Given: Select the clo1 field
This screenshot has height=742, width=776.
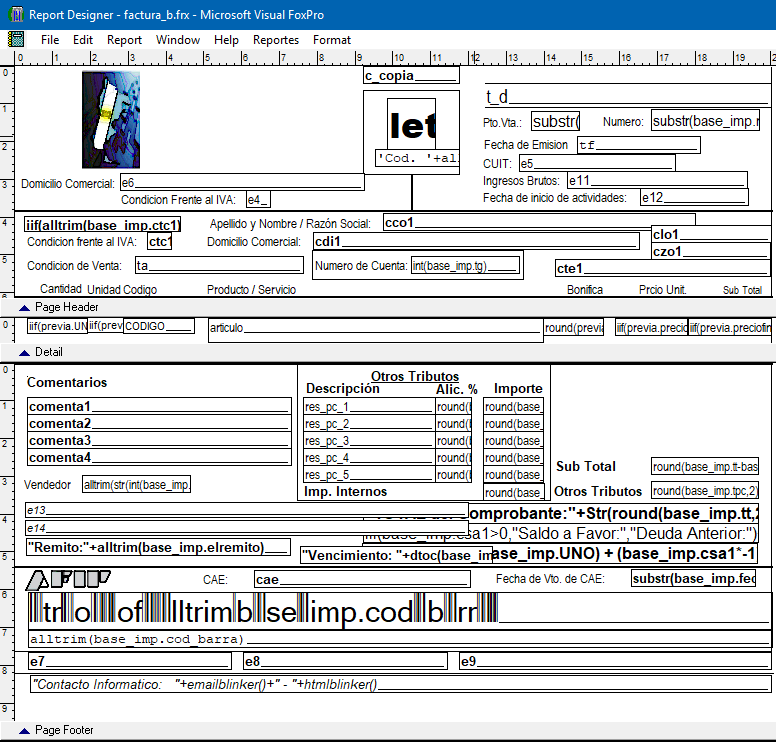Looking at the screenshot, I should 711,234.
